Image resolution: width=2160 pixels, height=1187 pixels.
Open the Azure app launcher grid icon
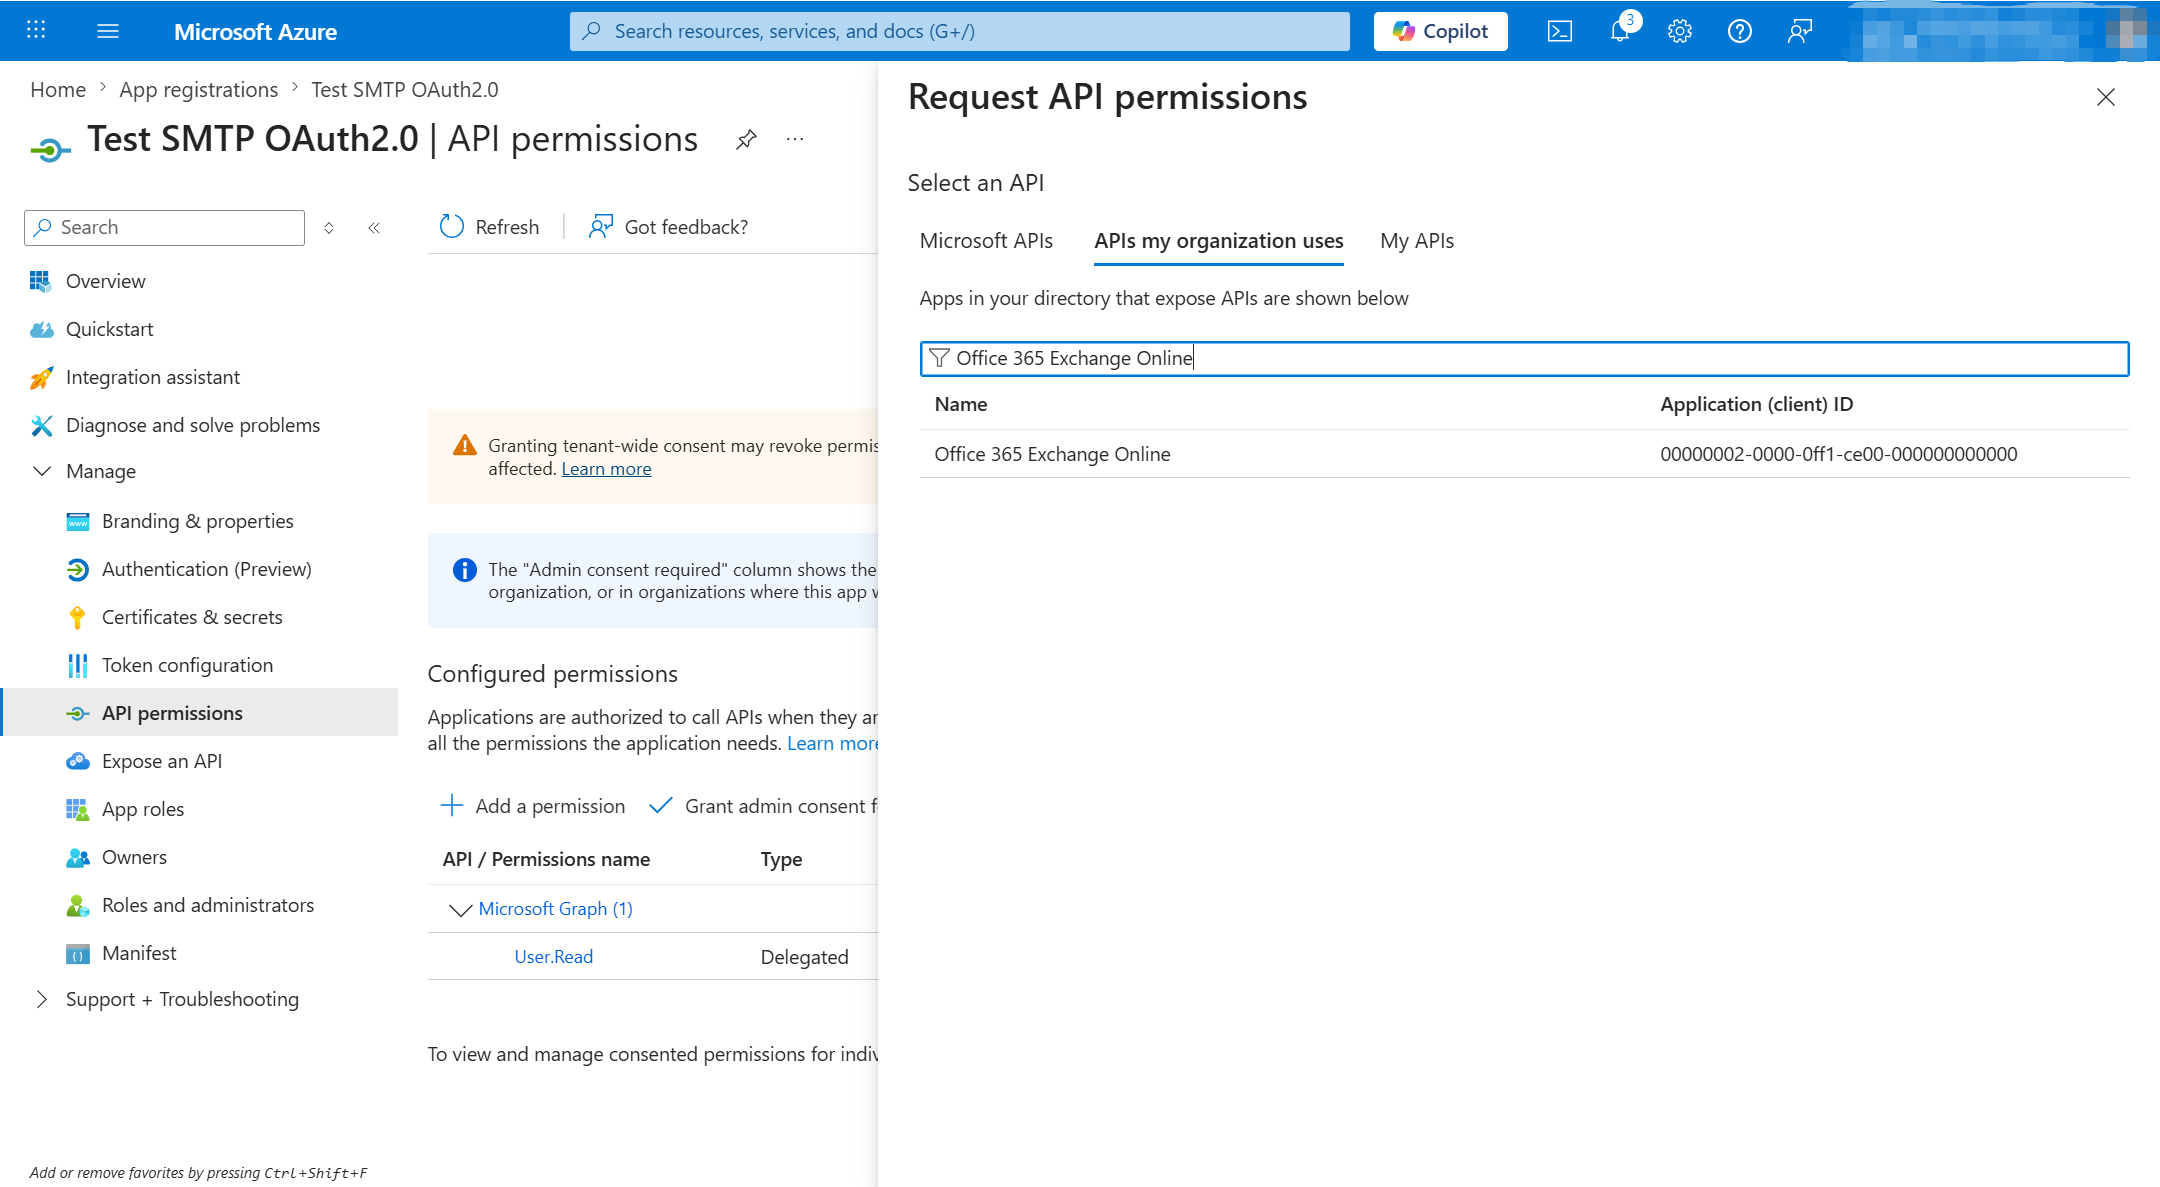[x=36, y=30]
